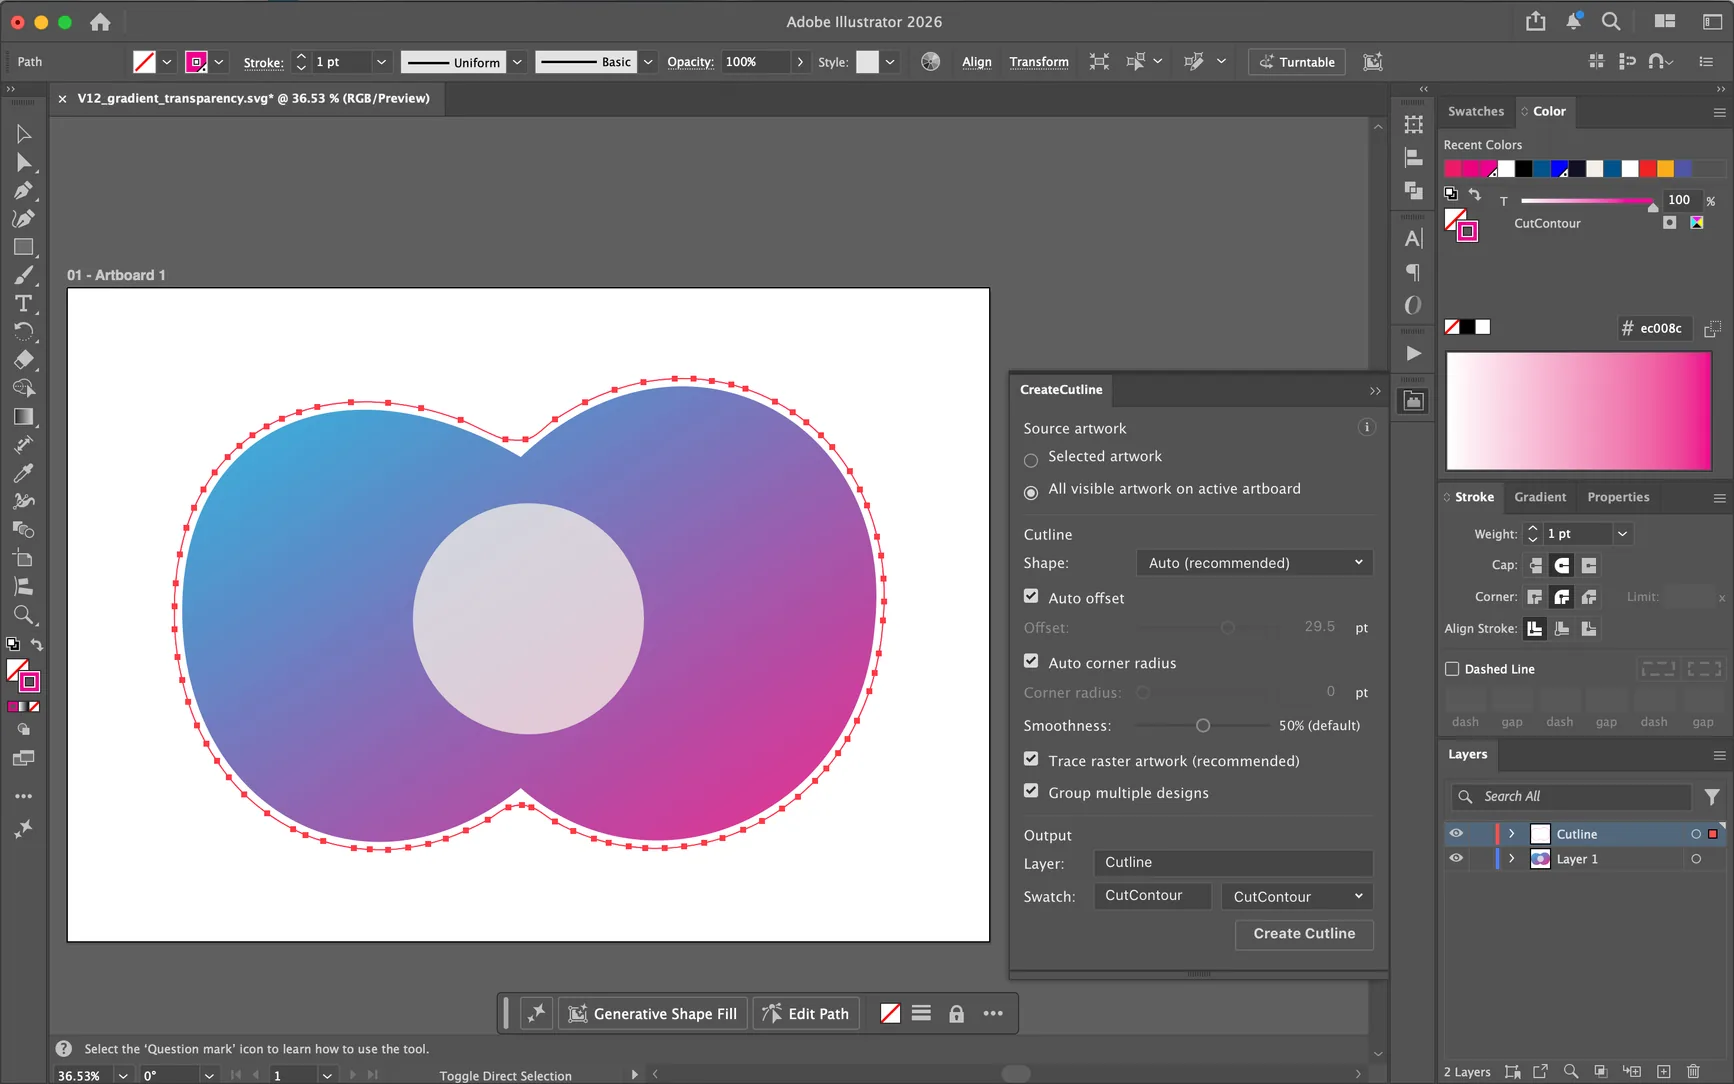Adjust the Smoothness slider handle
This screenshot has width=1734, height=1084.
[1203, 725]
